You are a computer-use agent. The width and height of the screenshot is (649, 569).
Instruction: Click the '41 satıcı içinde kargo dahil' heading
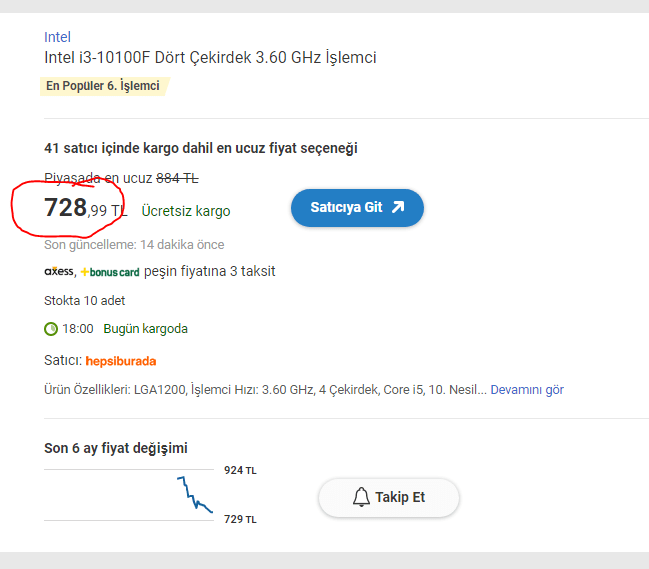point(201,148)
